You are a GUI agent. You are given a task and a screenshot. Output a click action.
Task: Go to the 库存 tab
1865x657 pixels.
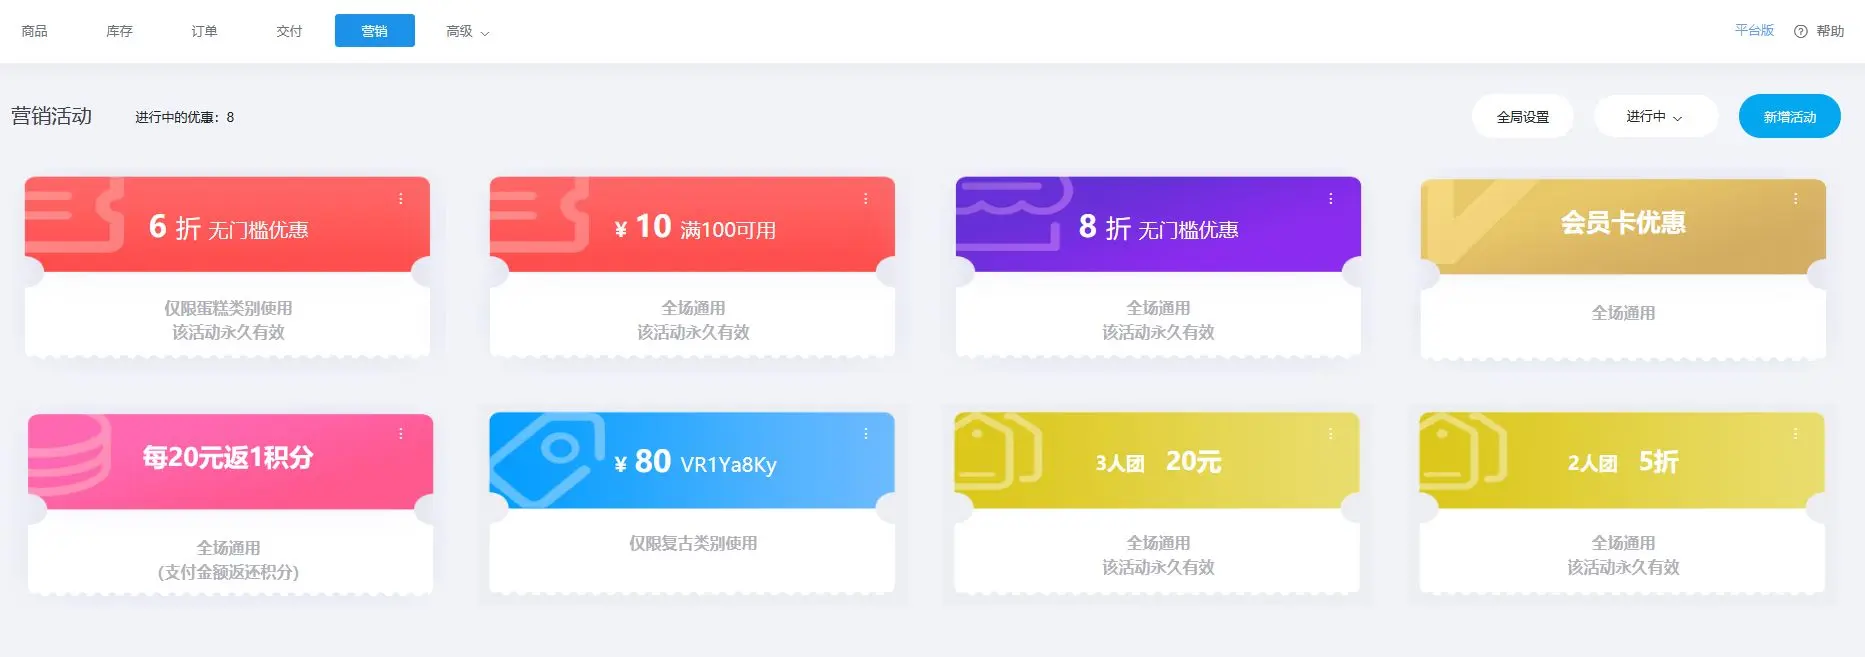[x=120, y=32]
